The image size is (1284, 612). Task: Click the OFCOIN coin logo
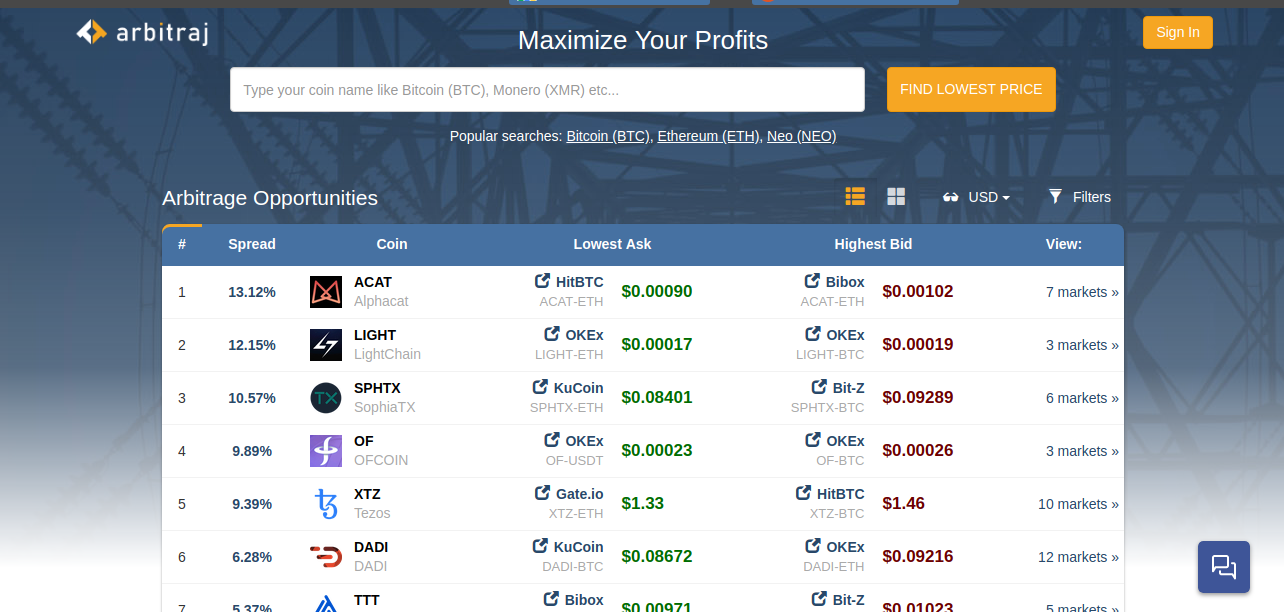click(326, 451)
